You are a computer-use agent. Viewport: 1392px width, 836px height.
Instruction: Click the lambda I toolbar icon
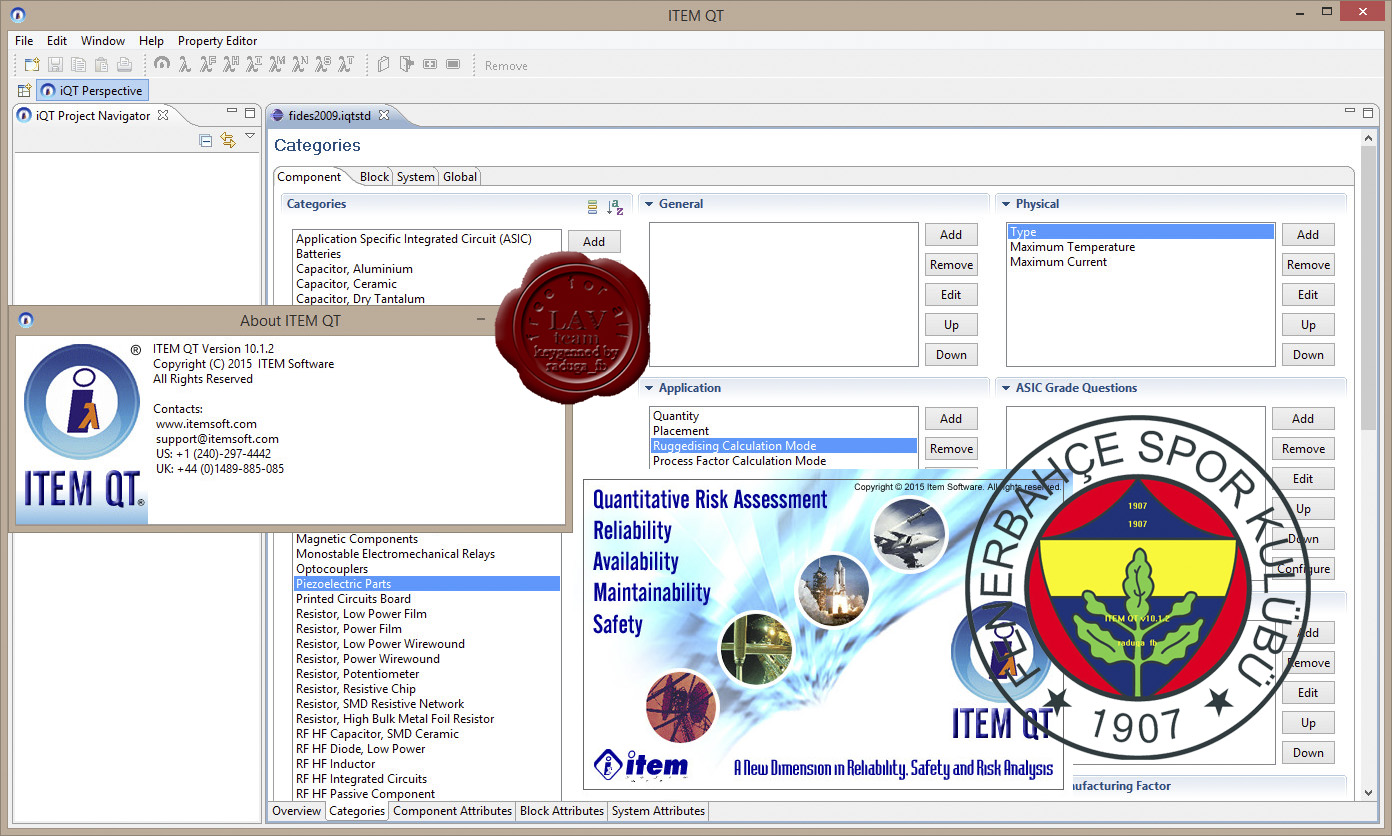254,65
